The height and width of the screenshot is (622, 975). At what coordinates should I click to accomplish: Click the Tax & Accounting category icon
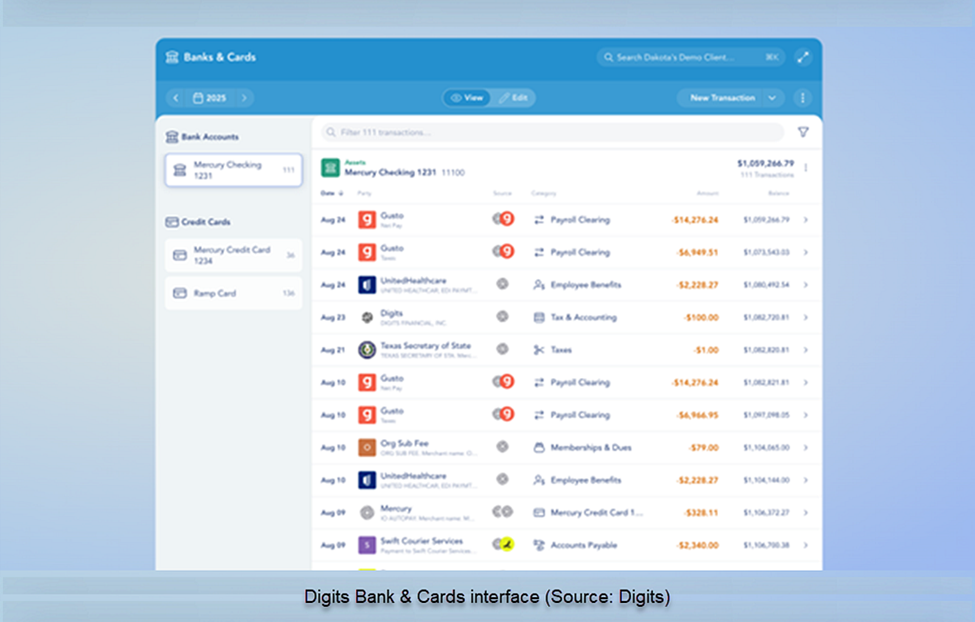(x=539, y=317)
